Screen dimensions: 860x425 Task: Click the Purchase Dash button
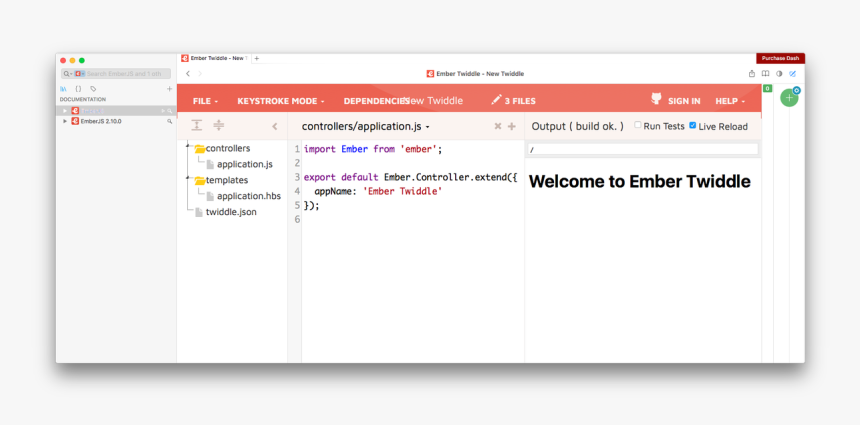click(780, 58)
